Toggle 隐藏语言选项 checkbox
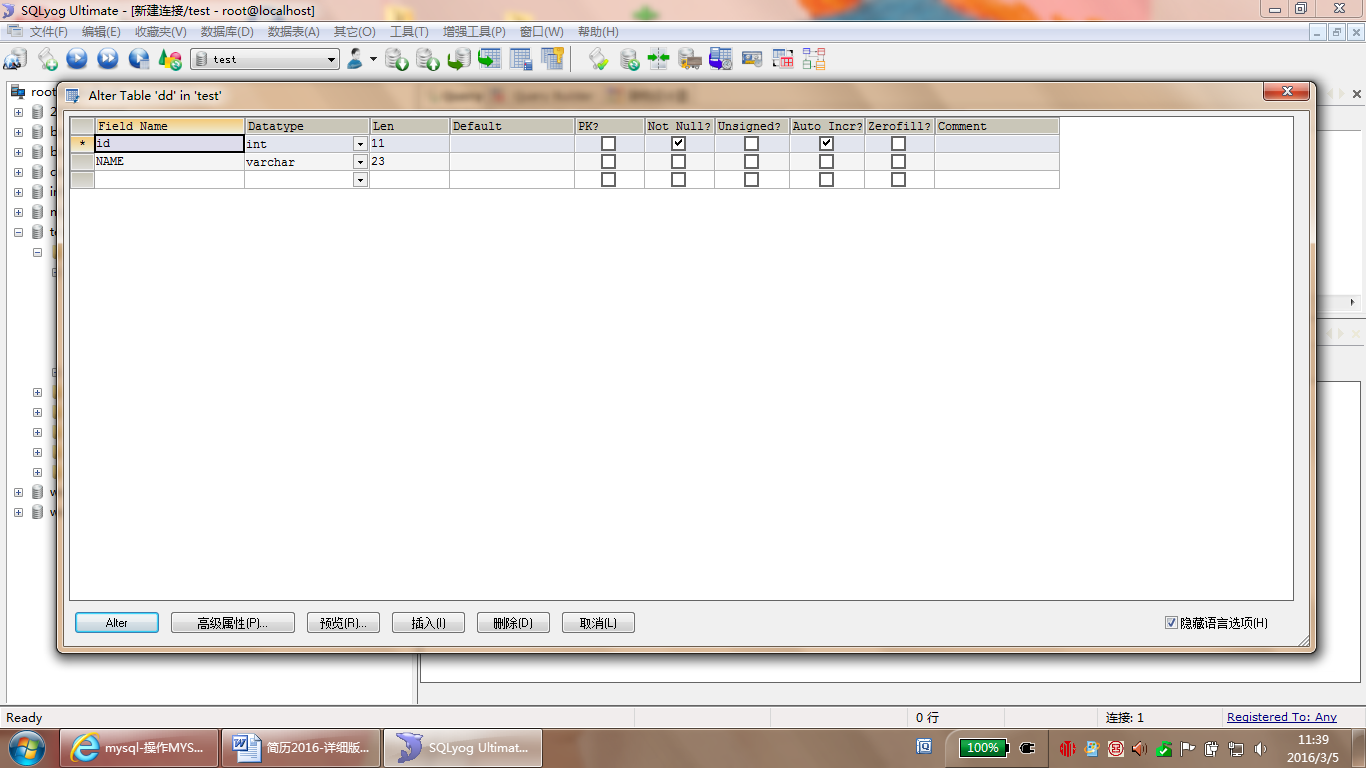The width and height of the screenshot is (1366, 768). tap(1171, 623)
